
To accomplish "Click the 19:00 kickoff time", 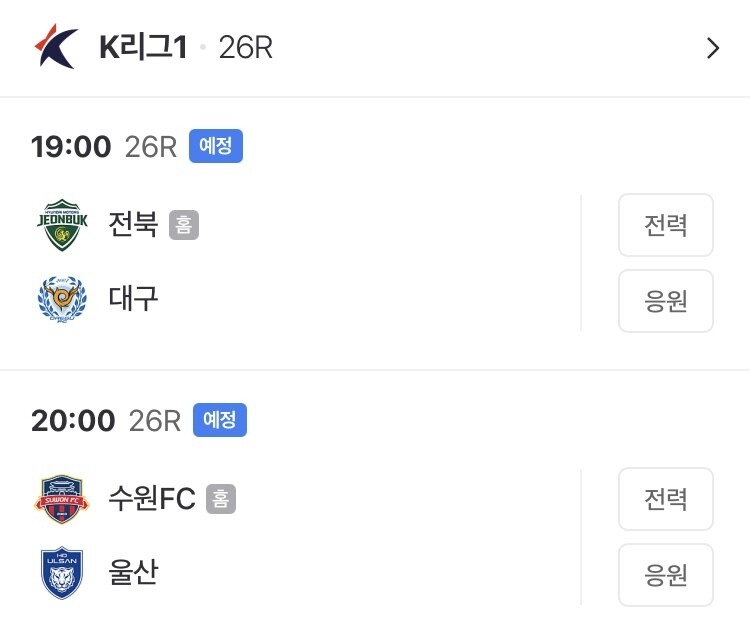I will click(x=71, y=147).
